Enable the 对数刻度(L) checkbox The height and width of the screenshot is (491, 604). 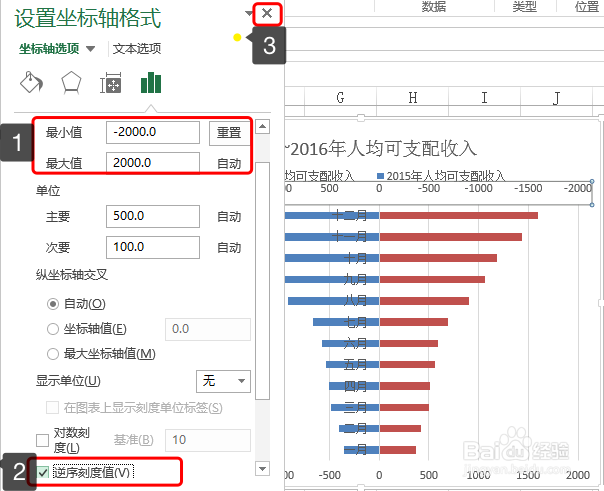42,440
